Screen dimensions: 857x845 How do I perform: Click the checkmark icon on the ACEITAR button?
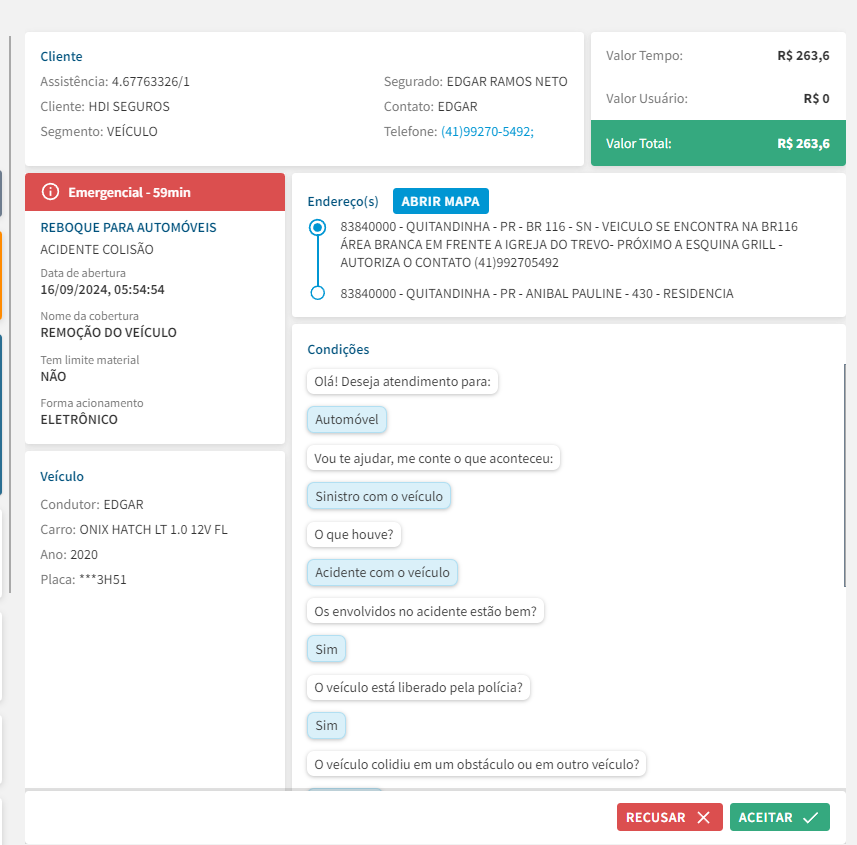pyautogui.click(x=810, y=818)
